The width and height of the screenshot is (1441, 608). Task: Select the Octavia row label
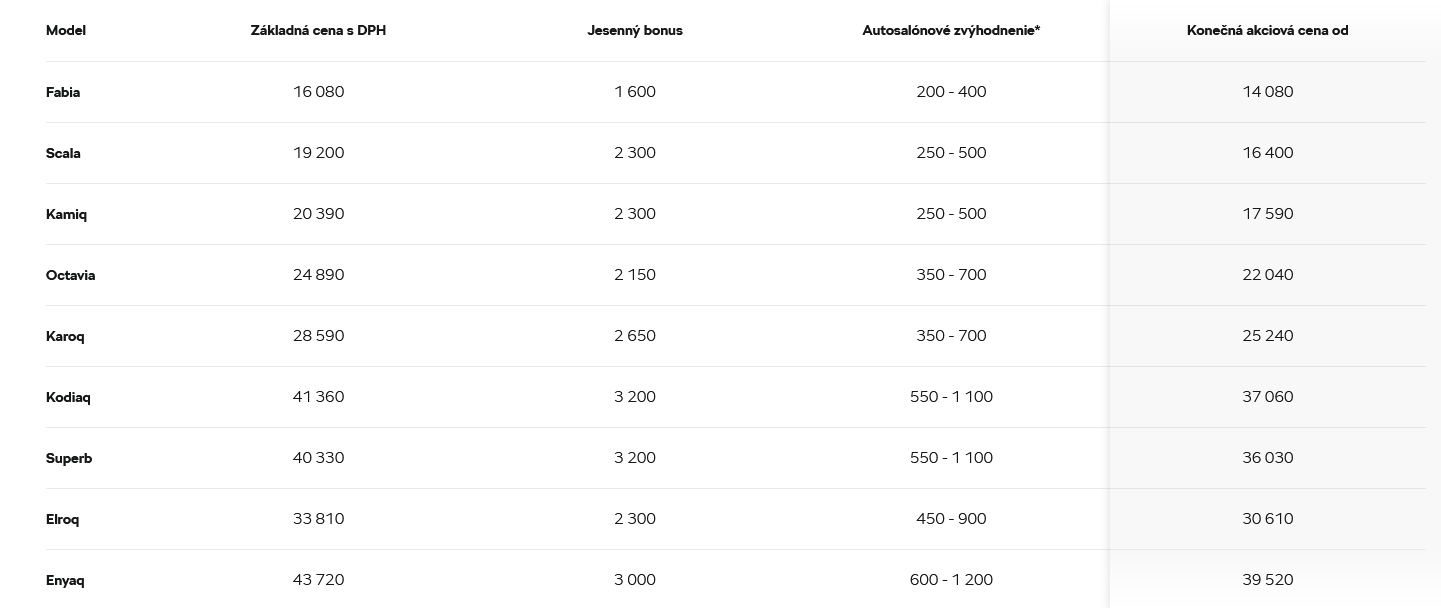70,275
